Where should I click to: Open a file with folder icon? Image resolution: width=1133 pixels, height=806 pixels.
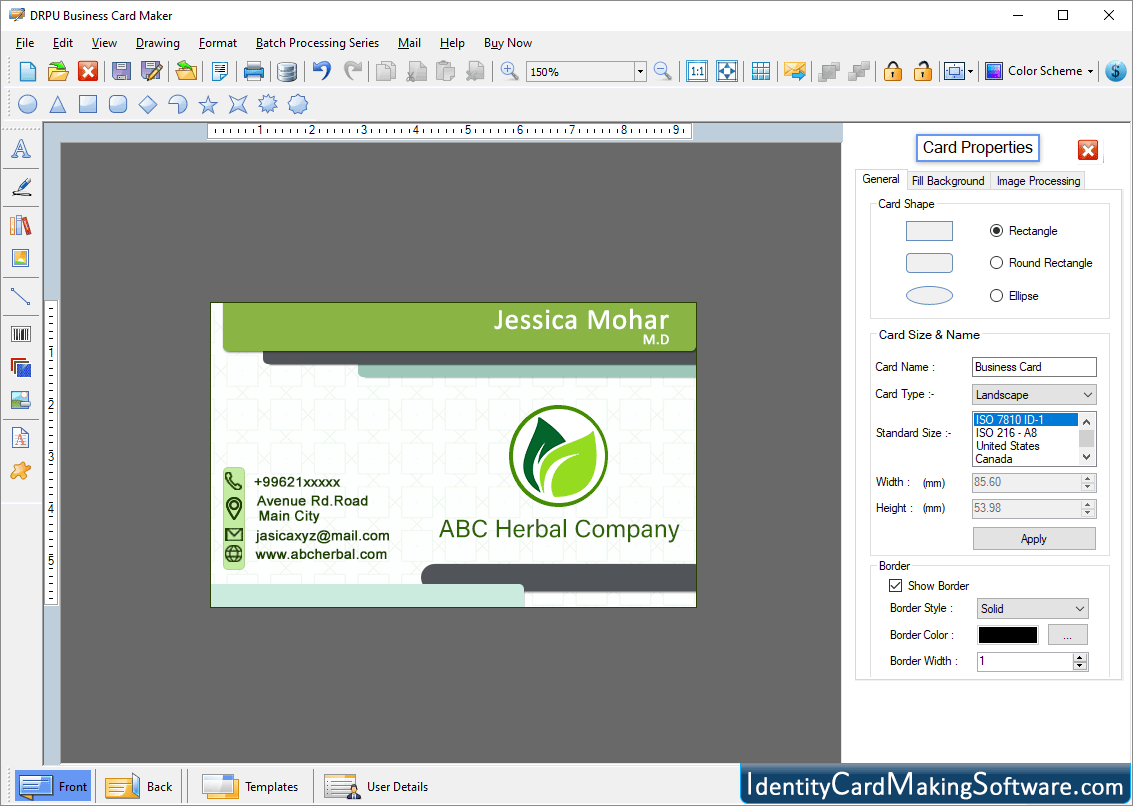(x=58, y=71)
